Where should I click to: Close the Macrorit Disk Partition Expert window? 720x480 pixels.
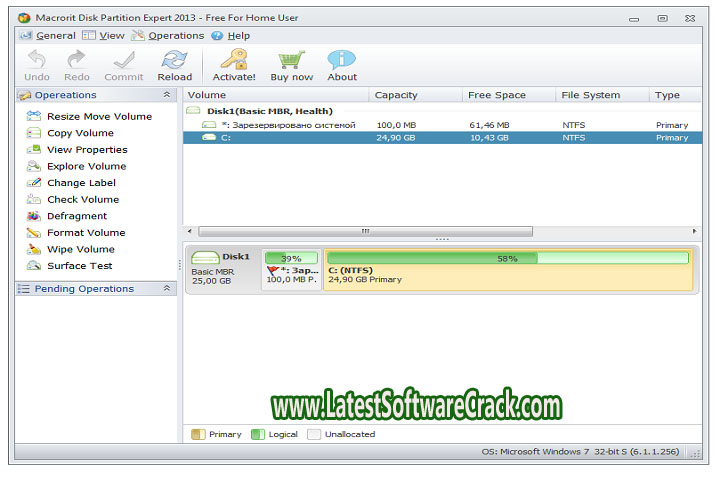coord(690,18)
